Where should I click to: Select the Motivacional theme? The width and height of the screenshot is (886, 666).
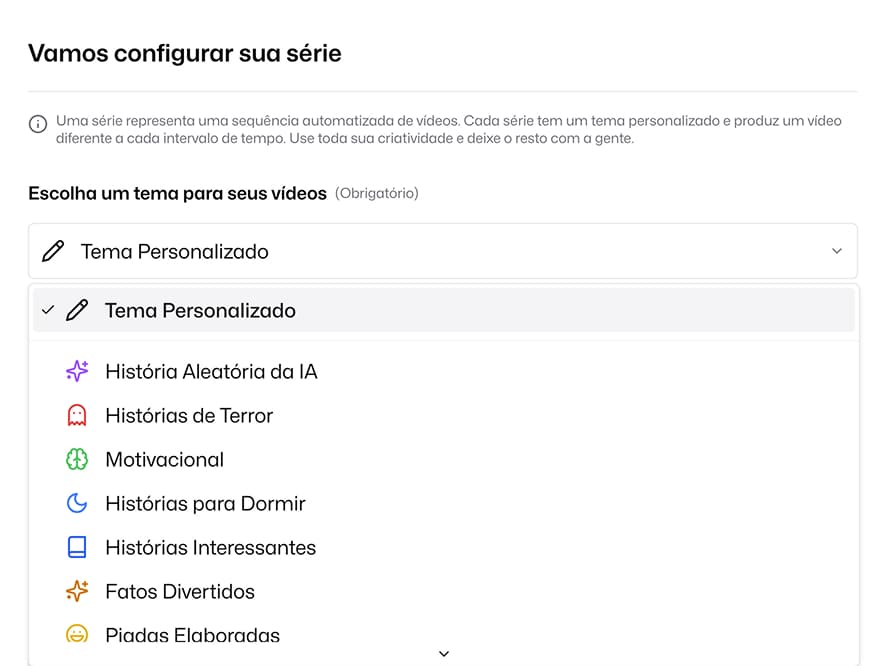coord(444,459)
